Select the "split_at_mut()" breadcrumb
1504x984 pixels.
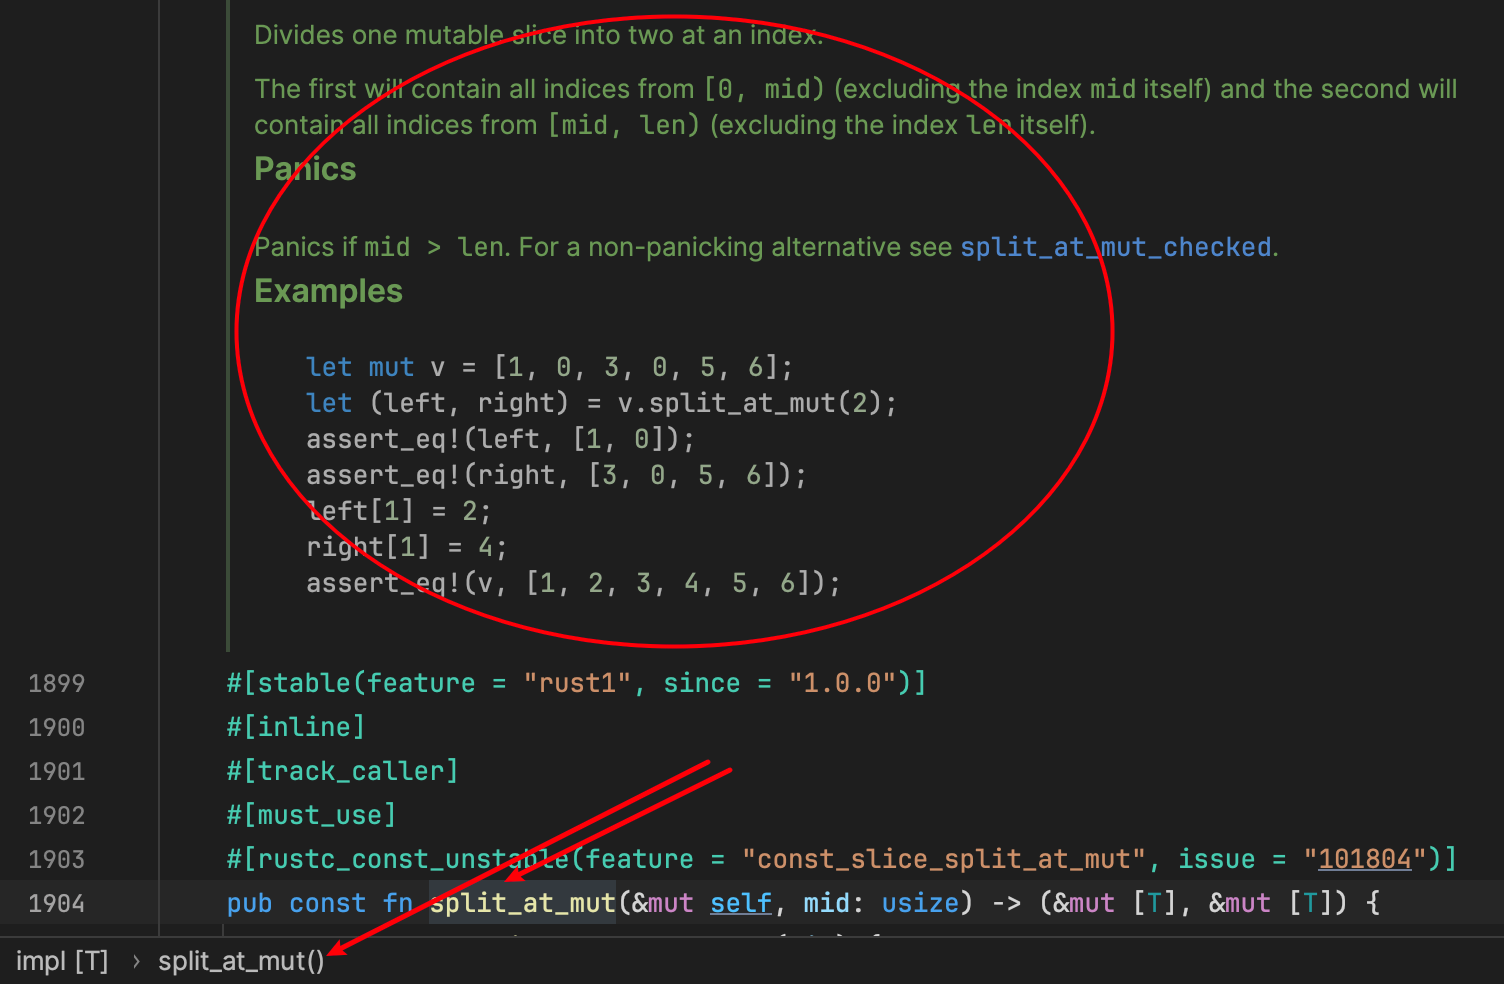tap(241, 961)
